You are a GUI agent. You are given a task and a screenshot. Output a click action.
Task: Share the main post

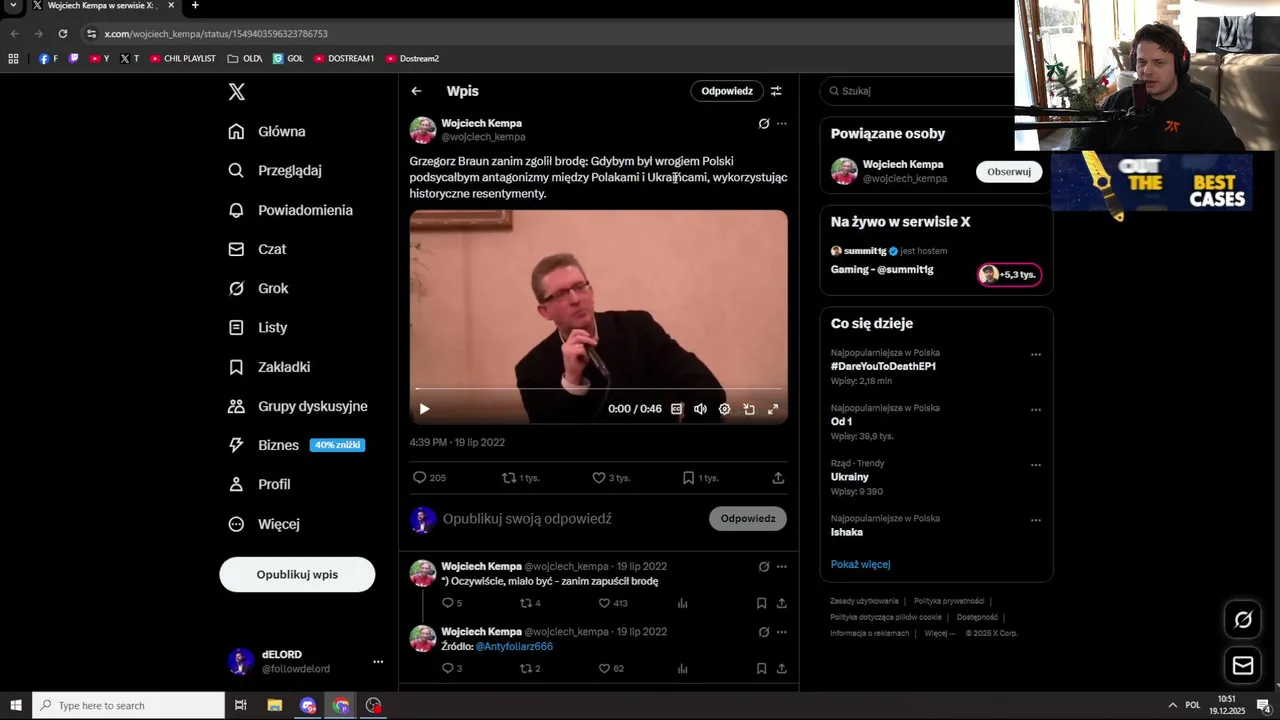pos(778,478)
